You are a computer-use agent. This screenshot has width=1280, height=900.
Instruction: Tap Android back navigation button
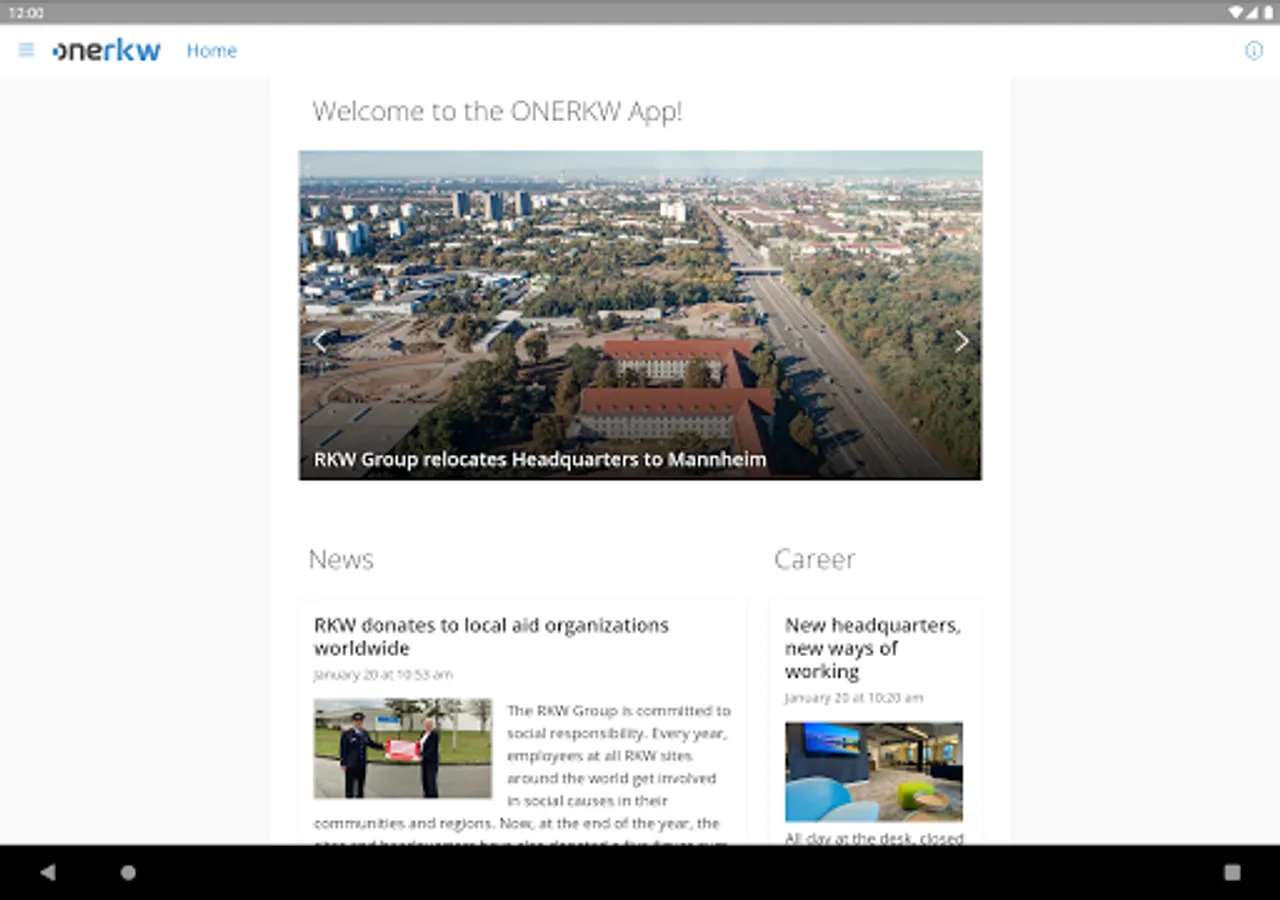coord(47,872)
